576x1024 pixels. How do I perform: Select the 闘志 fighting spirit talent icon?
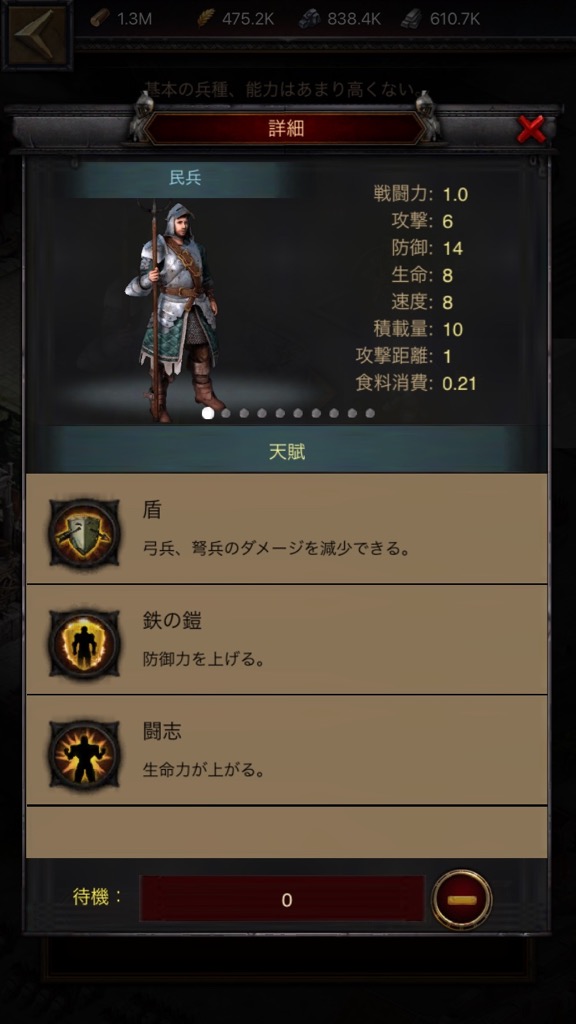(84, 755)
